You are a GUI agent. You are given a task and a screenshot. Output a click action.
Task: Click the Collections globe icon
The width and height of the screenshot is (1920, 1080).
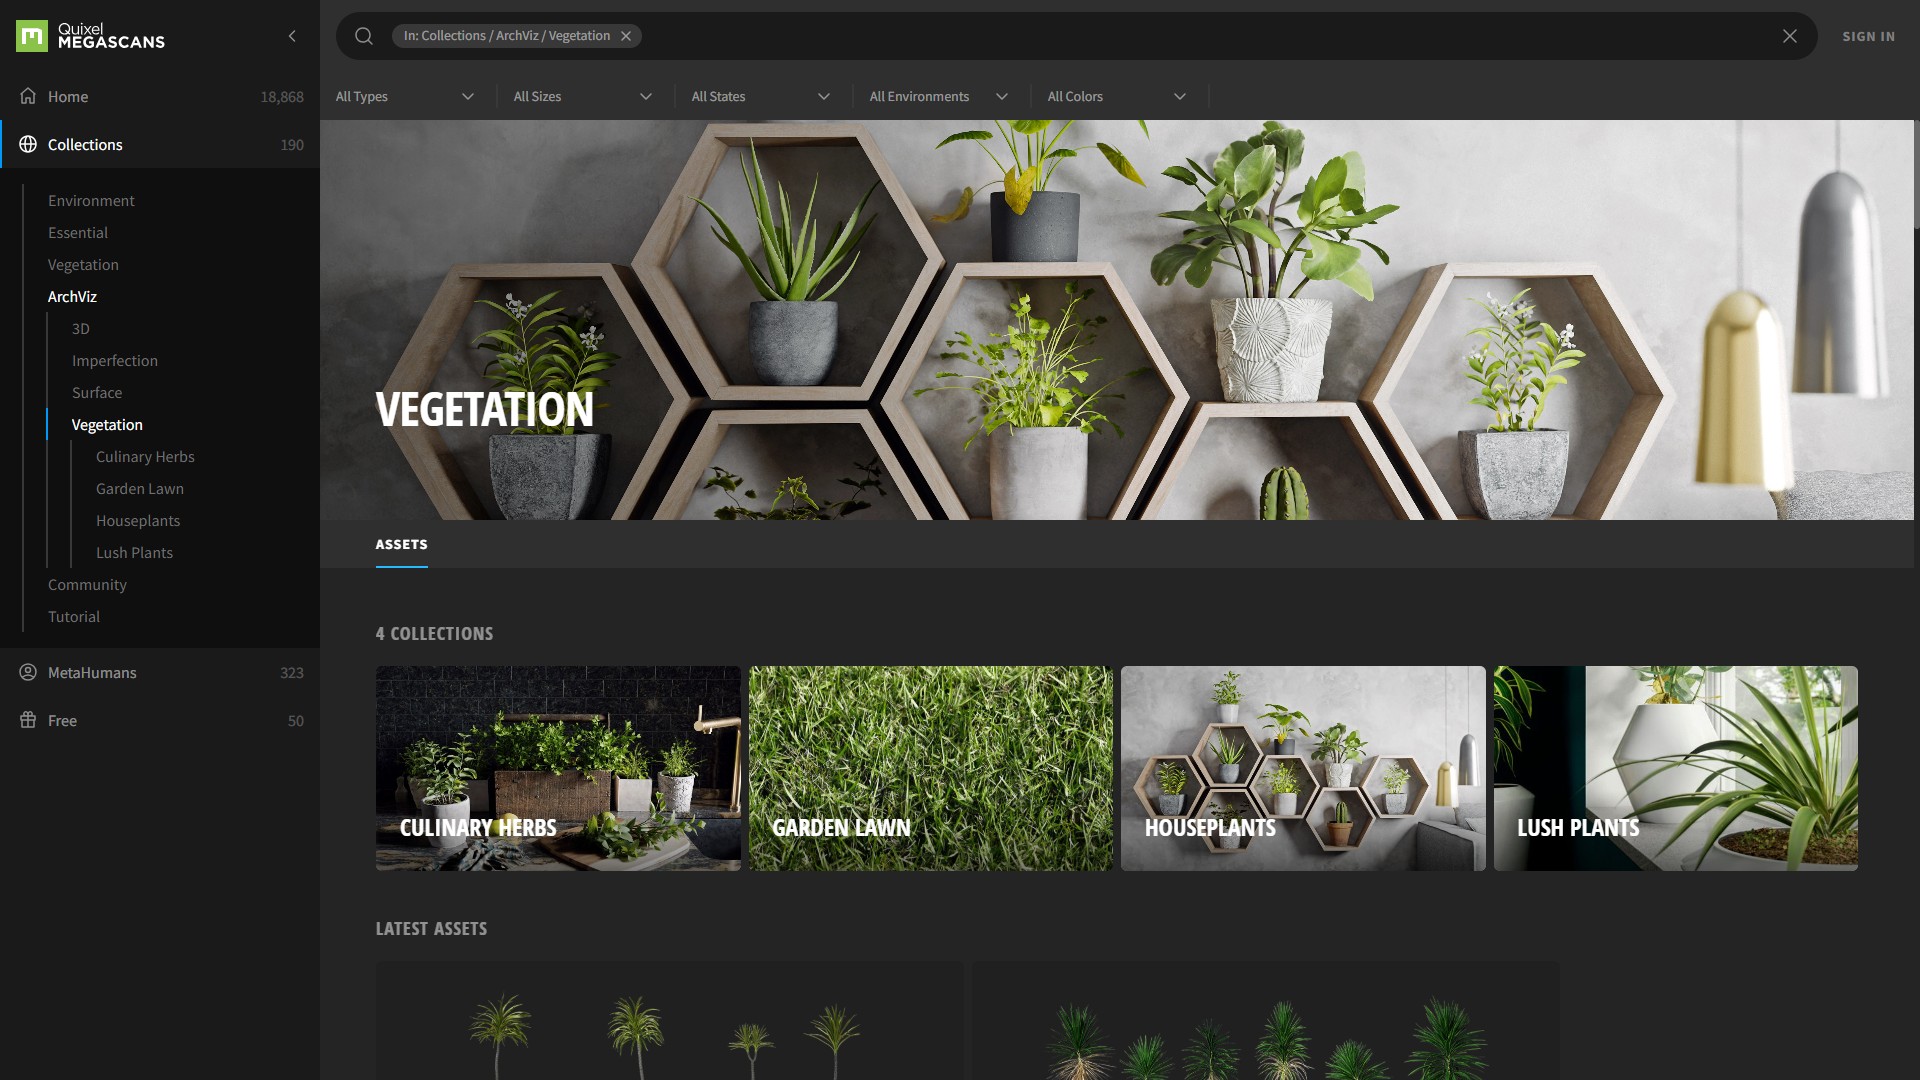point(28,144)
